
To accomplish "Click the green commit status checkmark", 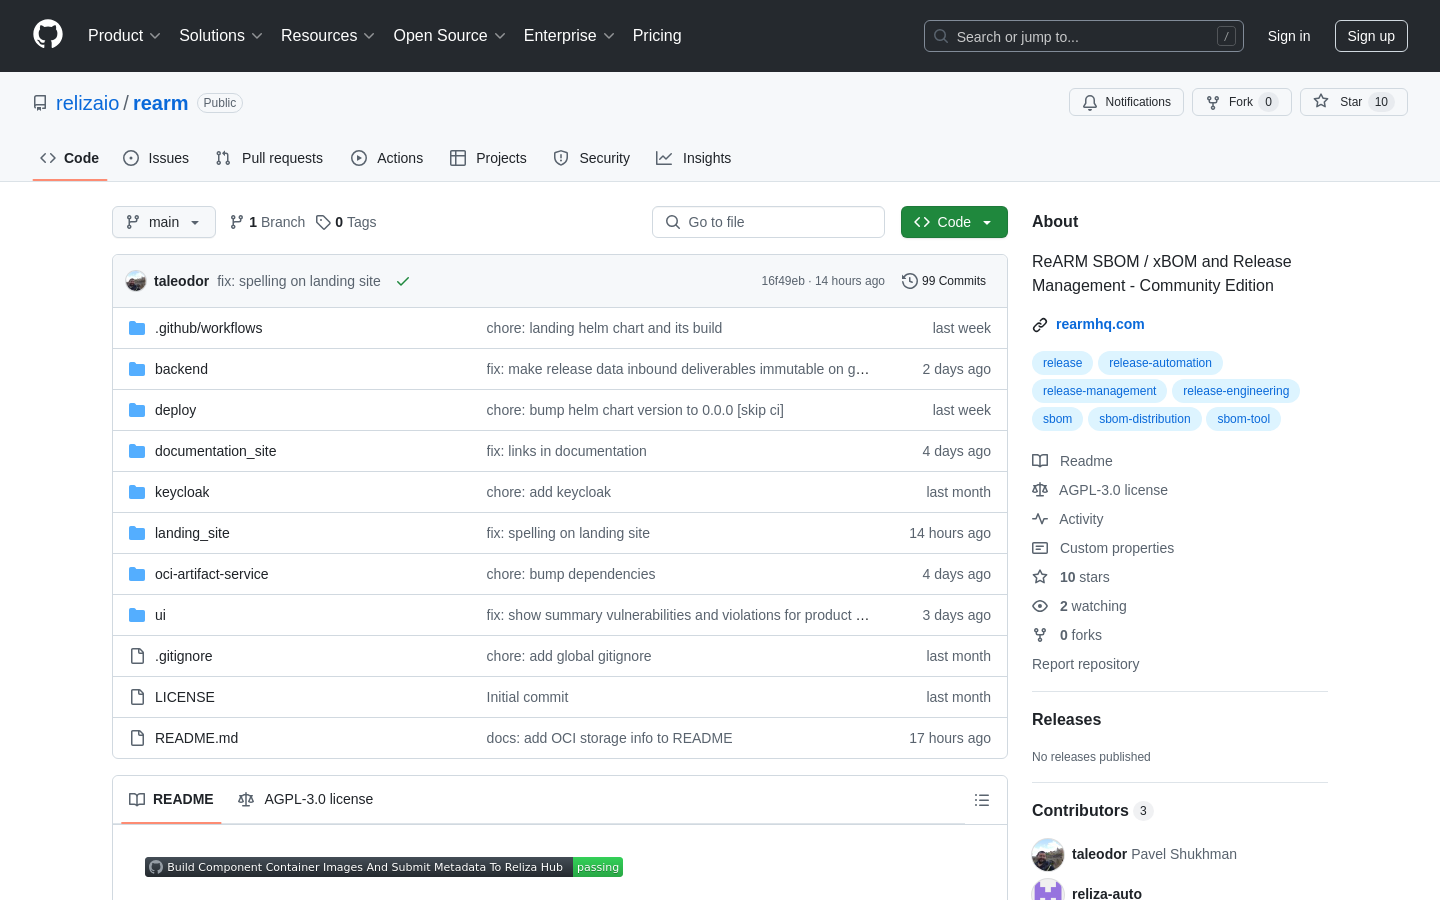I will 403,281.
